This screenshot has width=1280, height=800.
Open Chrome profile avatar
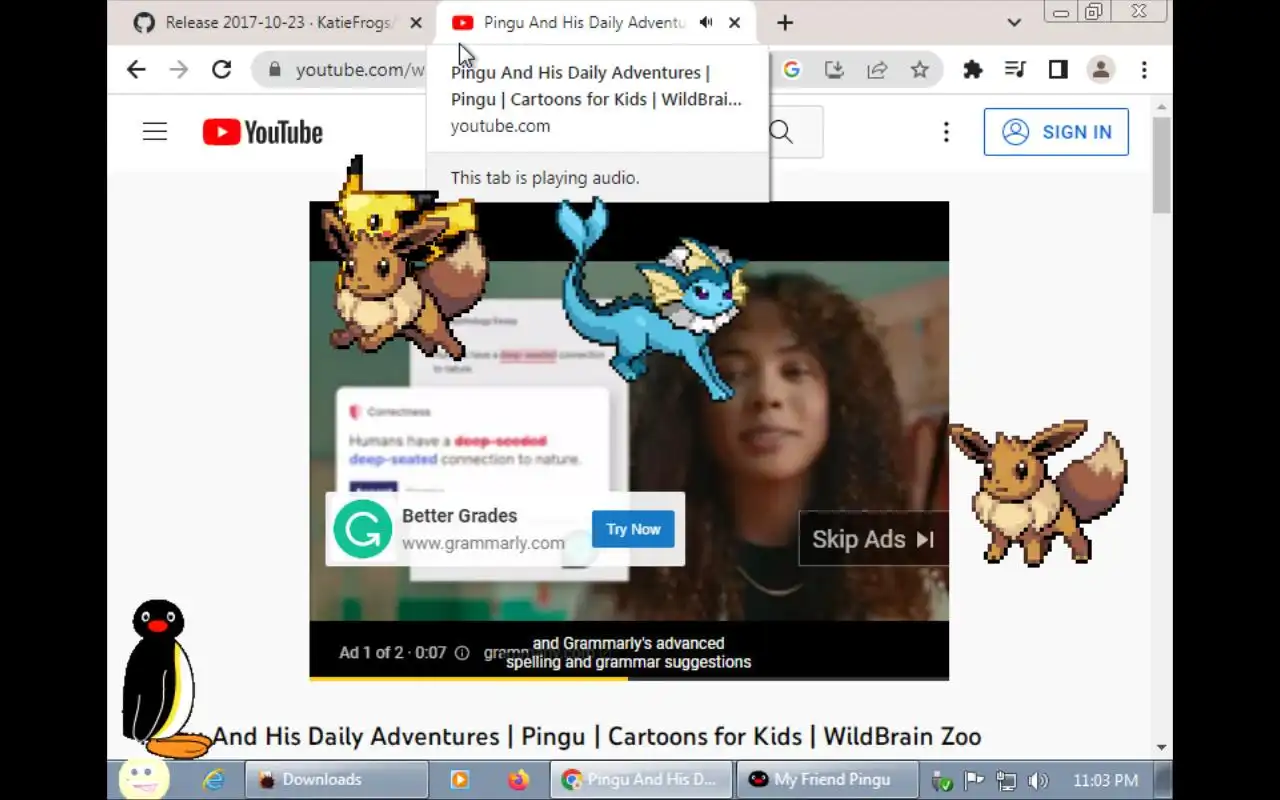[x=1101, y=69]
